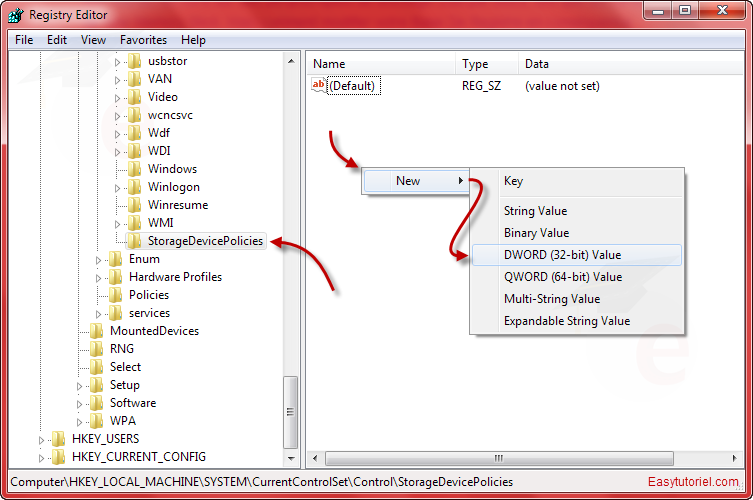Screen dimensions: 753x500
Task: Click the values pane horizontal scrollbar thumb
Action: 499,458
